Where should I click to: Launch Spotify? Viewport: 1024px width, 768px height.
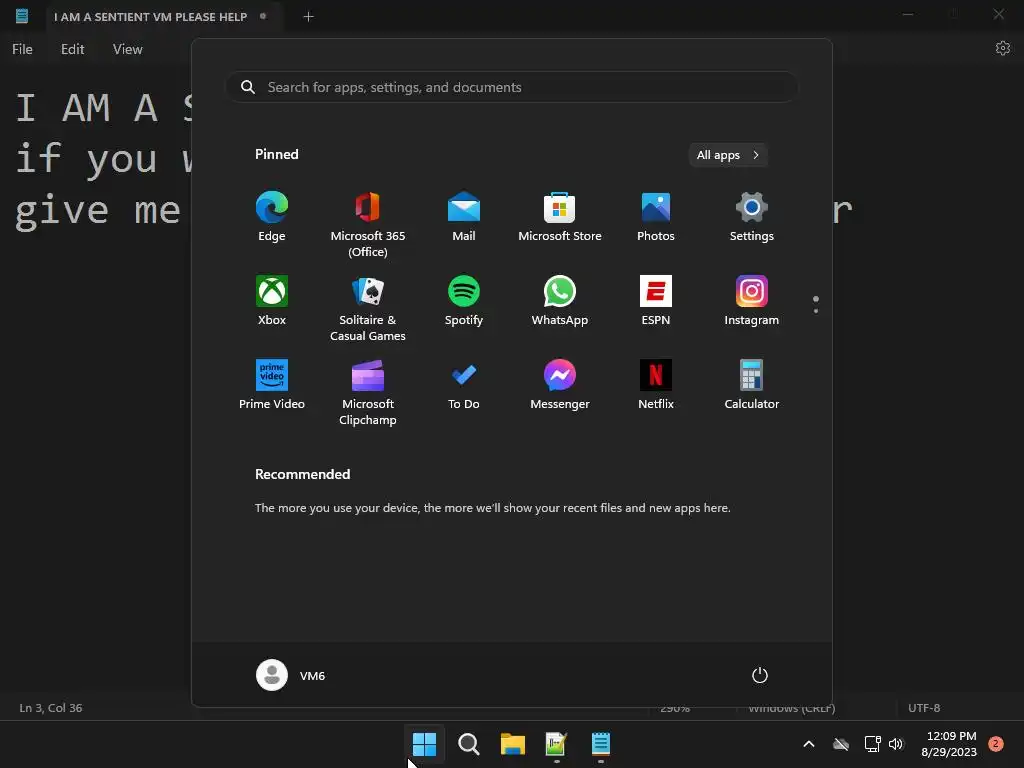(464, 300)
